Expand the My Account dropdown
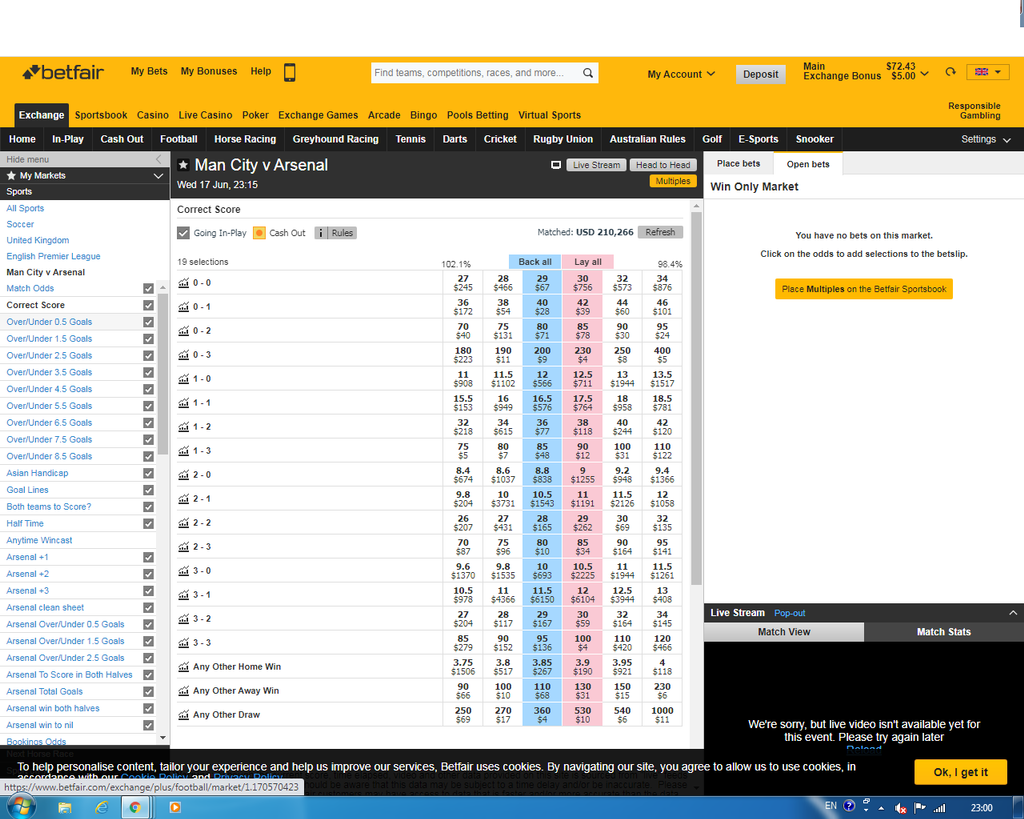 click(681, 74)
